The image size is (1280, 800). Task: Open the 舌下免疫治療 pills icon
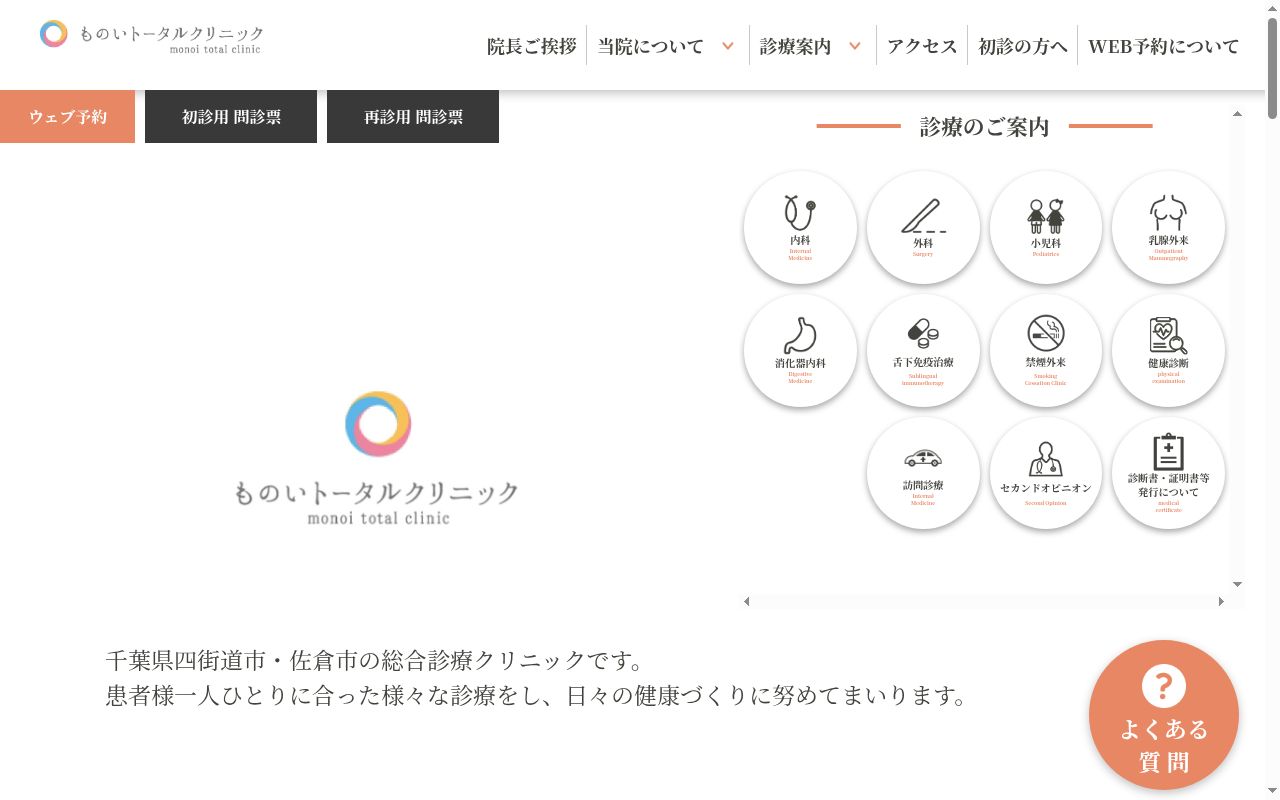point(923,350)
